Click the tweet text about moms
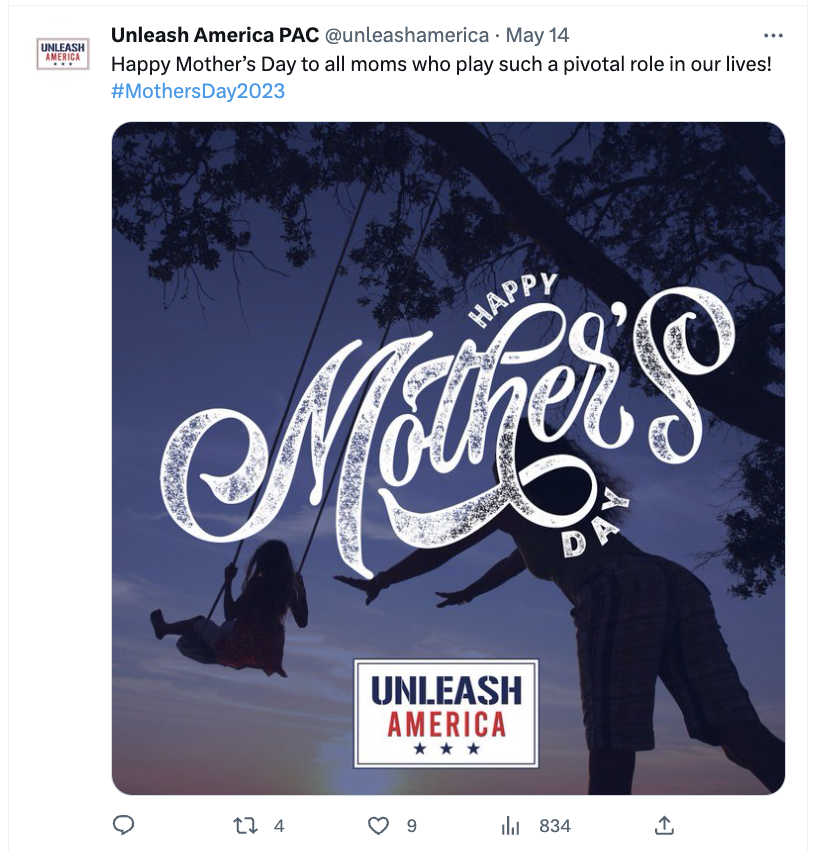The width and height of the screenshot is (814, 852). 441,64
